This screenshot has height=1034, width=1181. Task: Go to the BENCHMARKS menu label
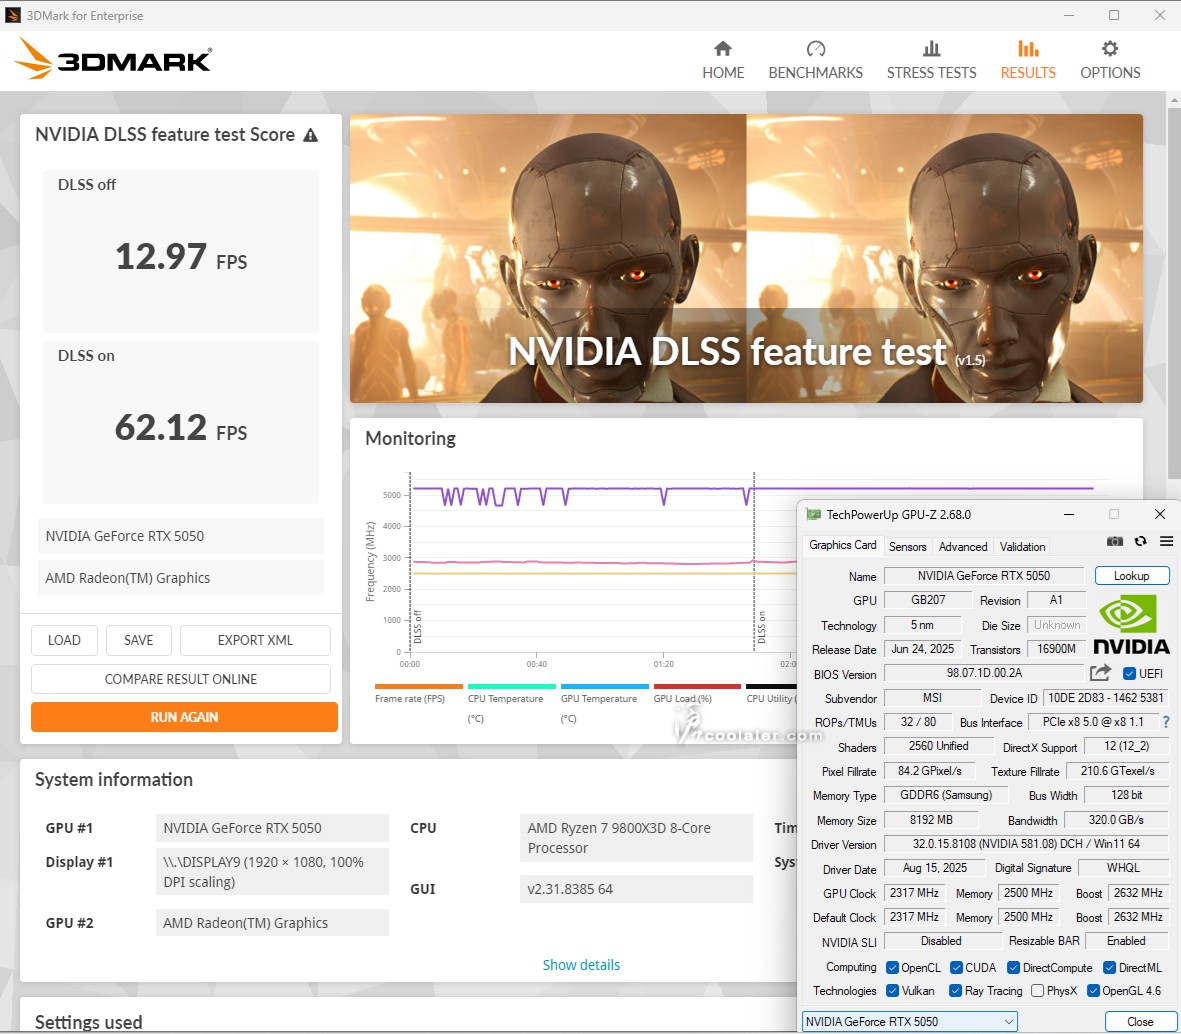click(816, 73)
